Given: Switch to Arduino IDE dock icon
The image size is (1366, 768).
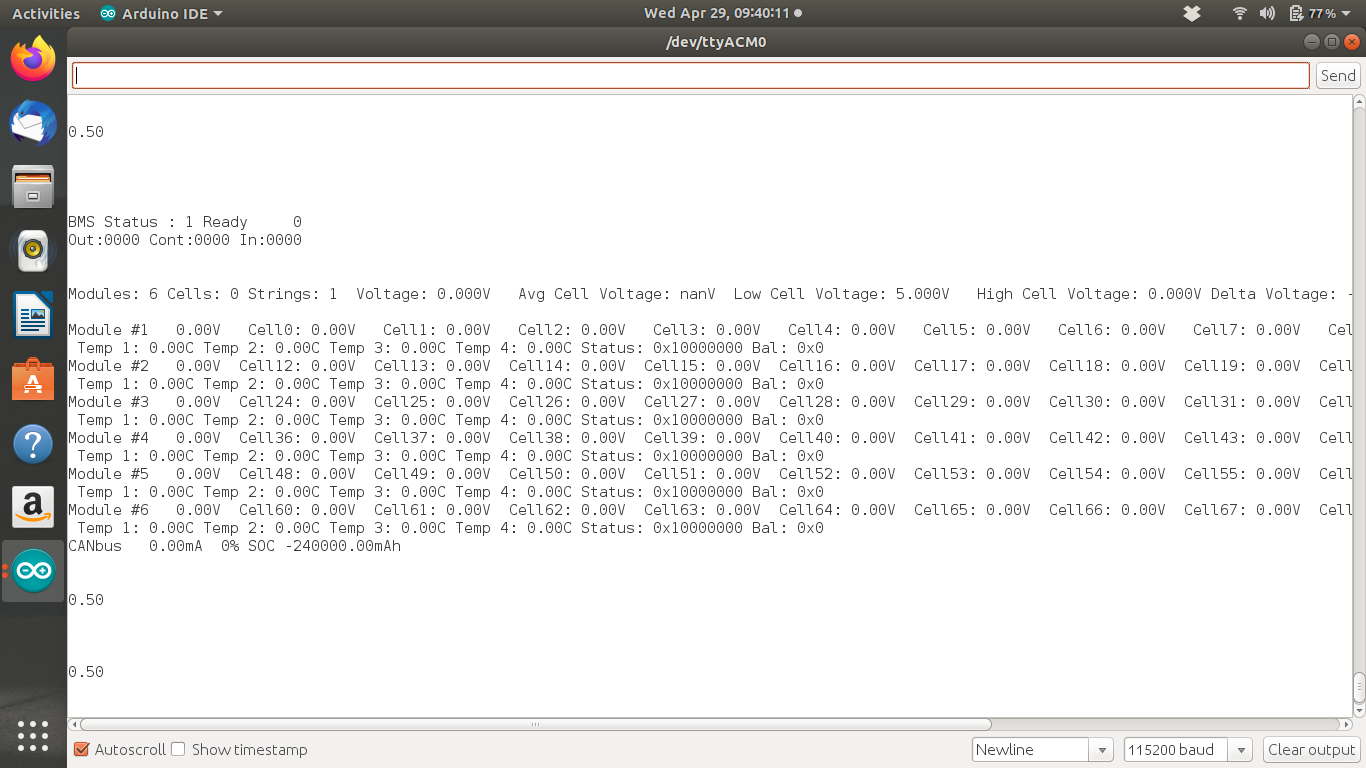Looking at the screenshot, I should [x=33, y=571].
